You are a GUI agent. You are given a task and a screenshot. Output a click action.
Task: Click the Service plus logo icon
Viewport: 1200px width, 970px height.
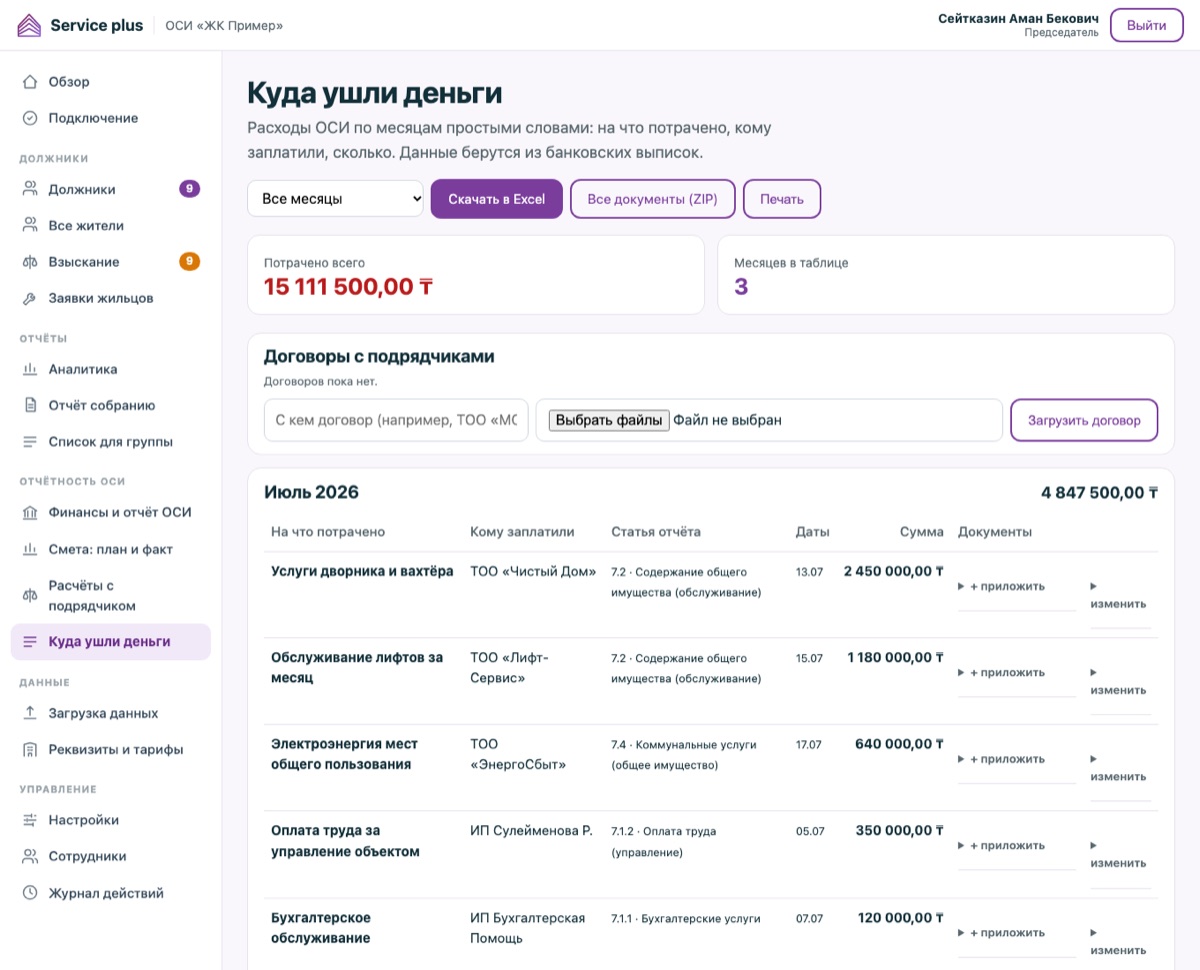coord(29,25)
